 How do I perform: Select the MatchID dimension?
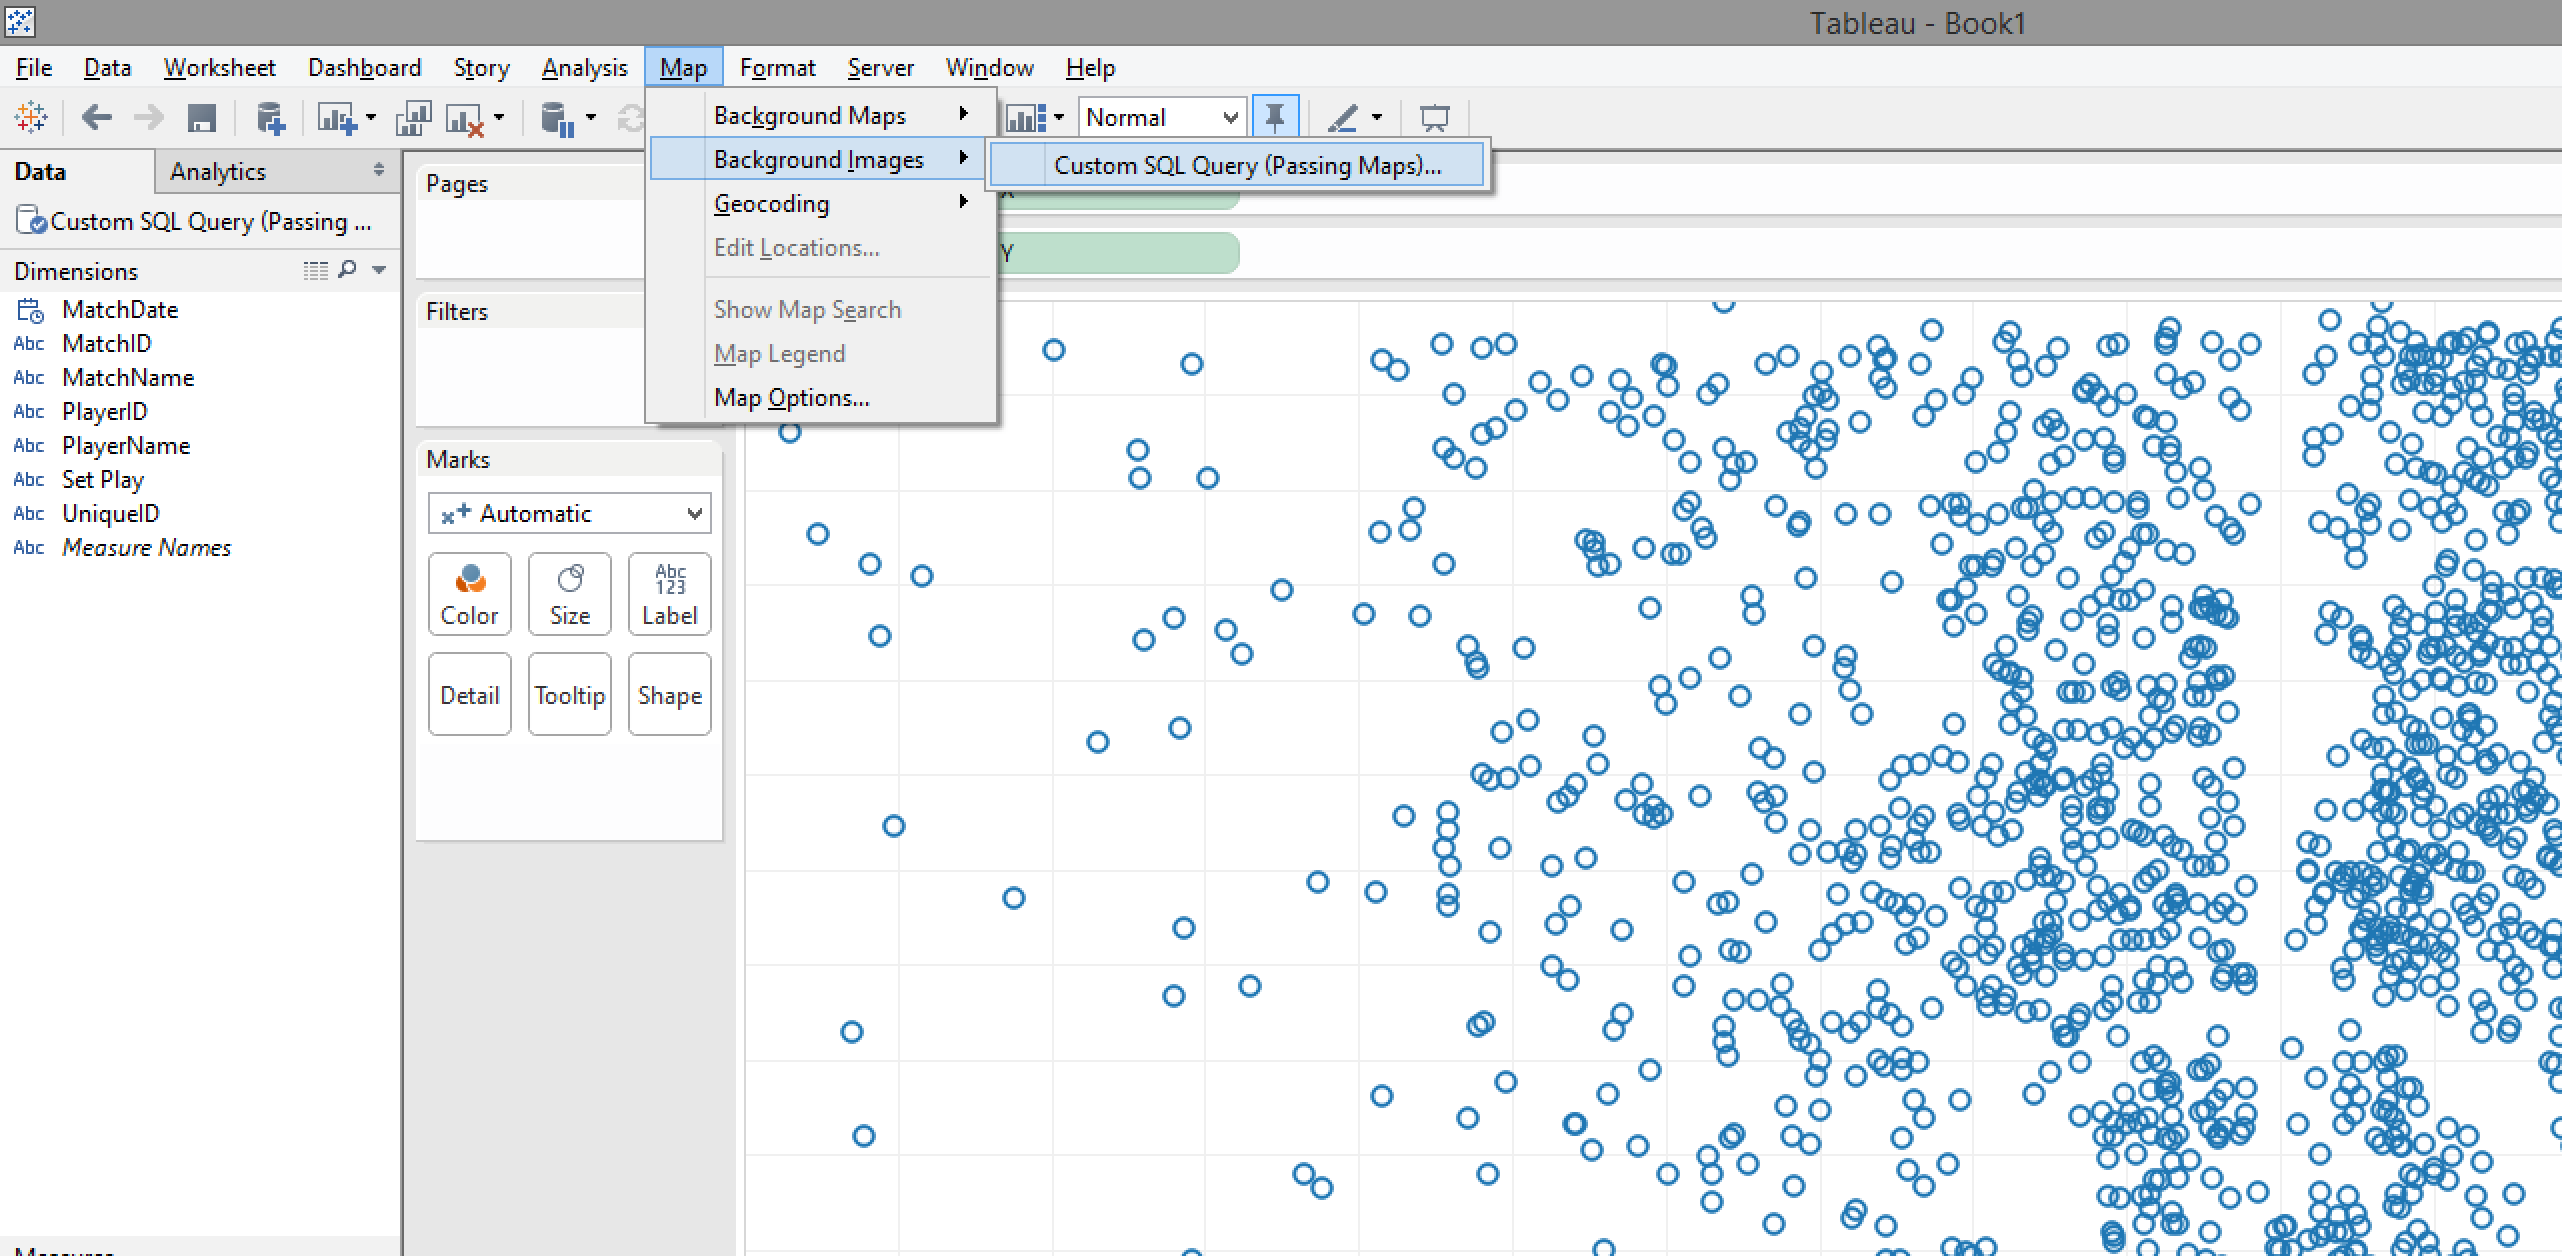click(x=106, y=344)
